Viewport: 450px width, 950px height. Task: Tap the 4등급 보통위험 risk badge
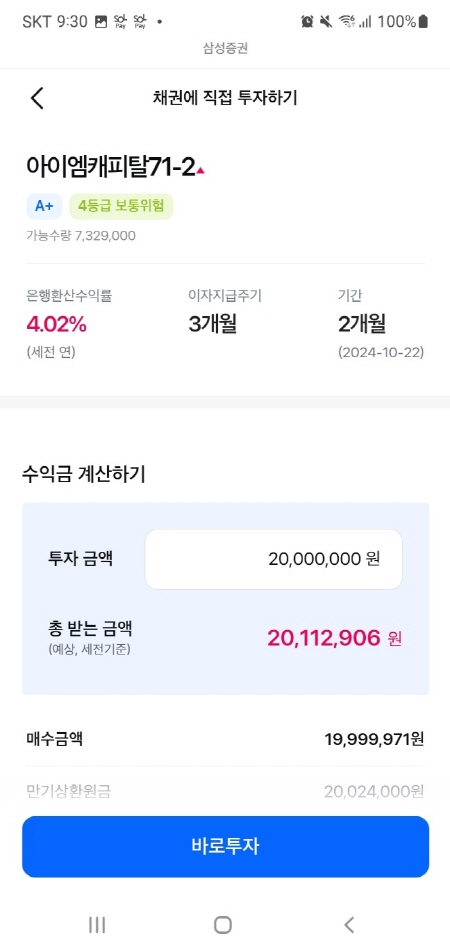121,206
